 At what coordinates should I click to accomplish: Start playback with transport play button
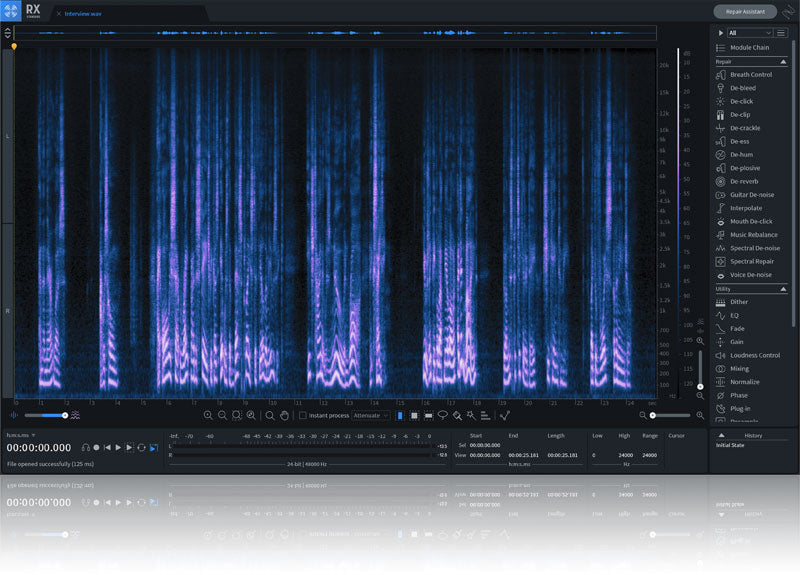[x=118, y=447]
